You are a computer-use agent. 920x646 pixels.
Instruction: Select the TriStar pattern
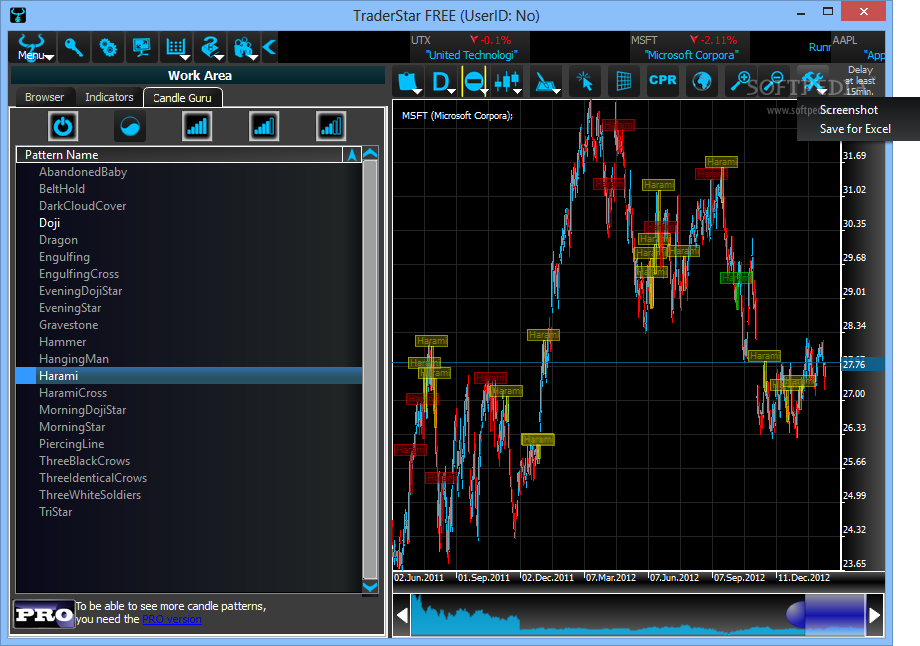[189, 512]
